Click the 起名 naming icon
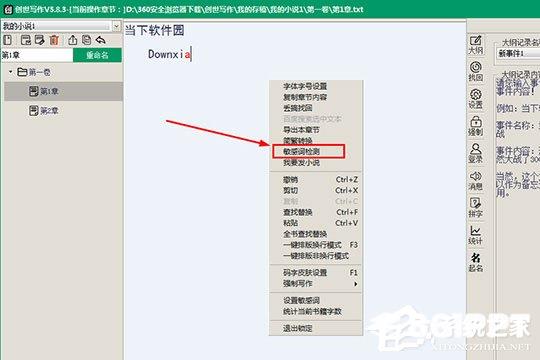 click(x=476, y=262)
